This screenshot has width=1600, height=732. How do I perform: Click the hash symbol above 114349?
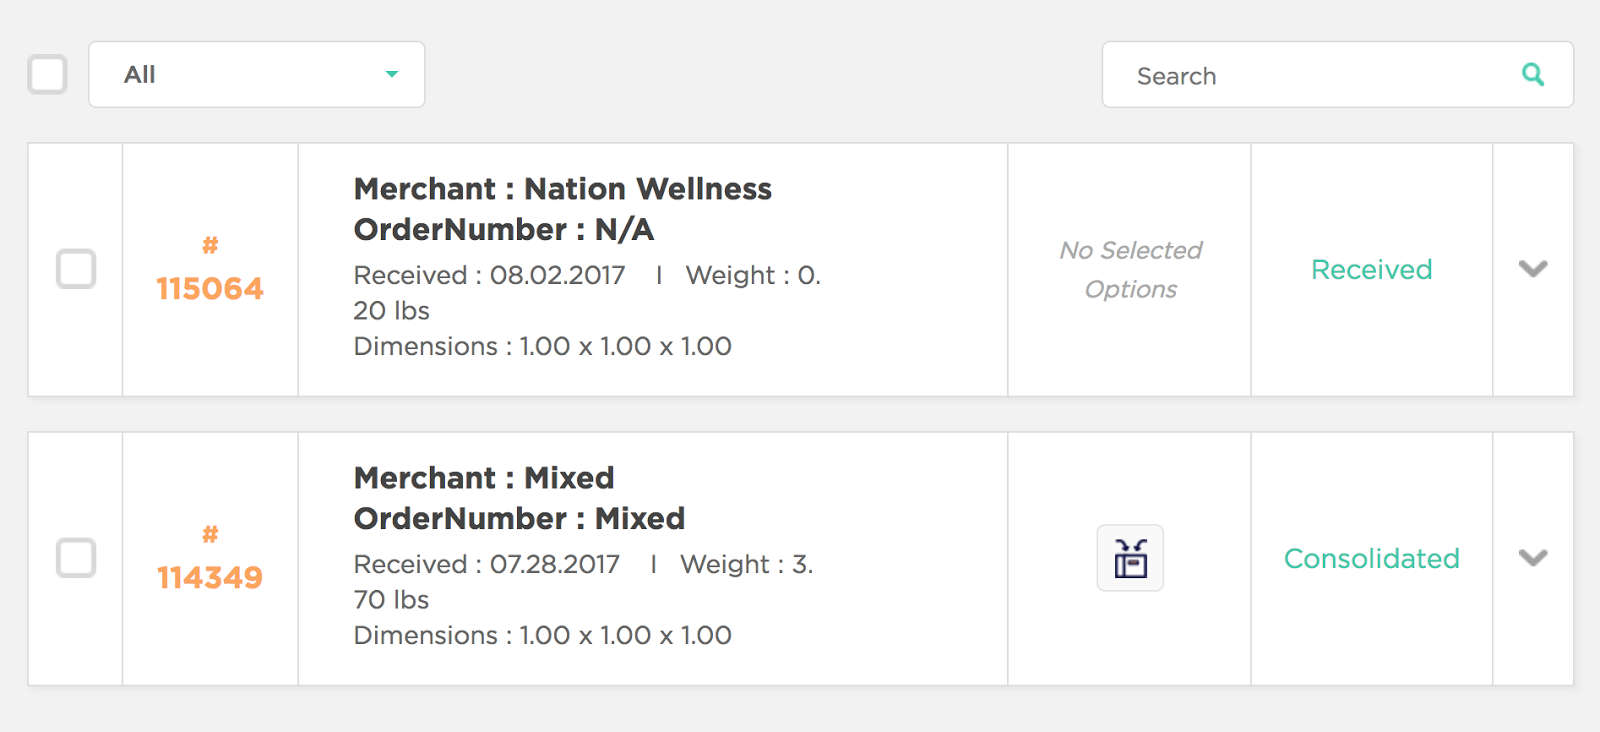210,534
